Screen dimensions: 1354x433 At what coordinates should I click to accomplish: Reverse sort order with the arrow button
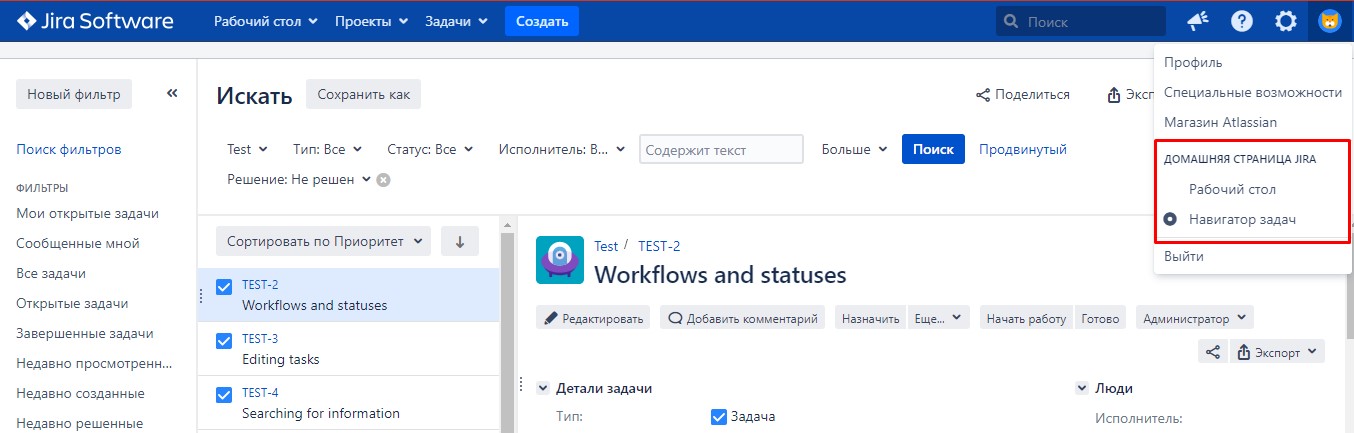click(460, 241)
